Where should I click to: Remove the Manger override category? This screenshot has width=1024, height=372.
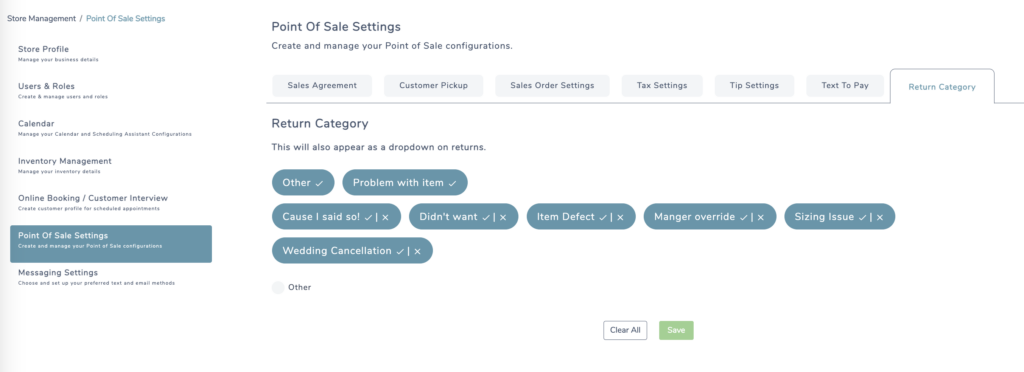[761, 217]
